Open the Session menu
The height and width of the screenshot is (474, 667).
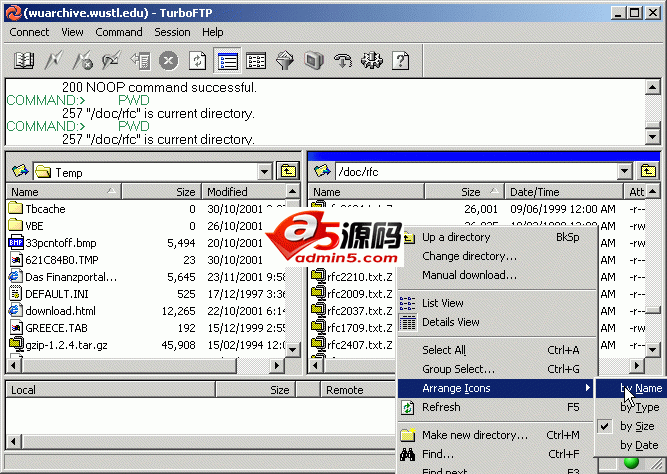tap(172, 32)
